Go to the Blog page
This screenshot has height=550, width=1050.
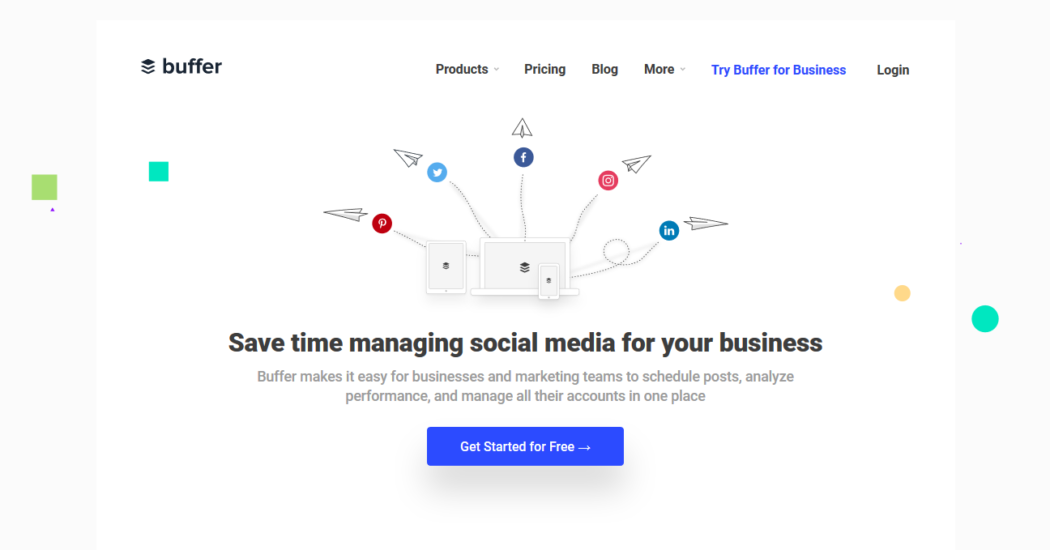click(605, 70)
